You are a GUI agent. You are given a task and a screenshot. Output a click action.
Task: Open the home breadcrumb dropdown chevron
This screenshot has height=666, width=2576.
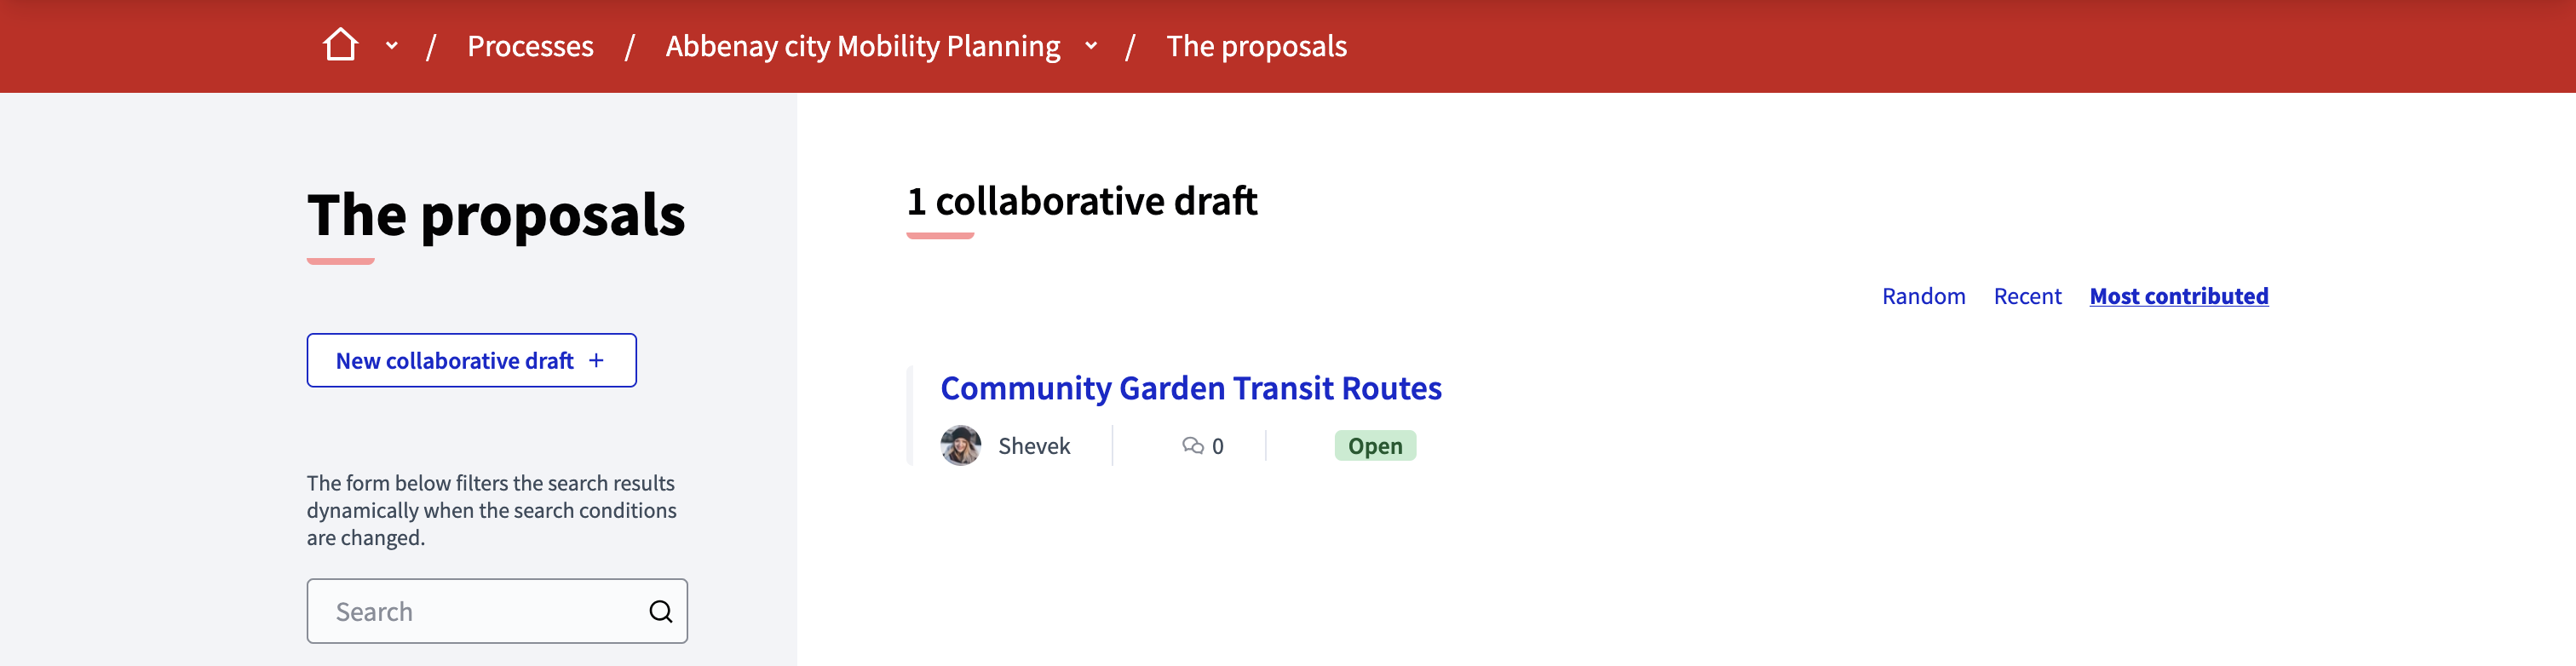391,45
